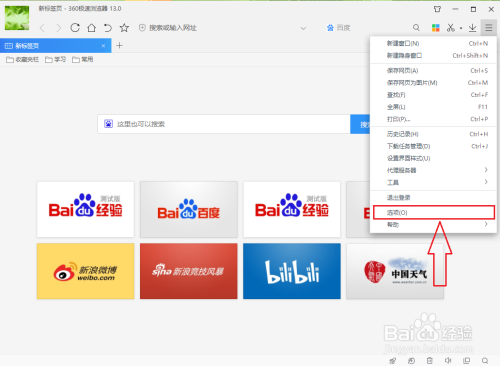Click the hamburger main menu button
This screenshot has height=366, width=500.
(489, 28)
